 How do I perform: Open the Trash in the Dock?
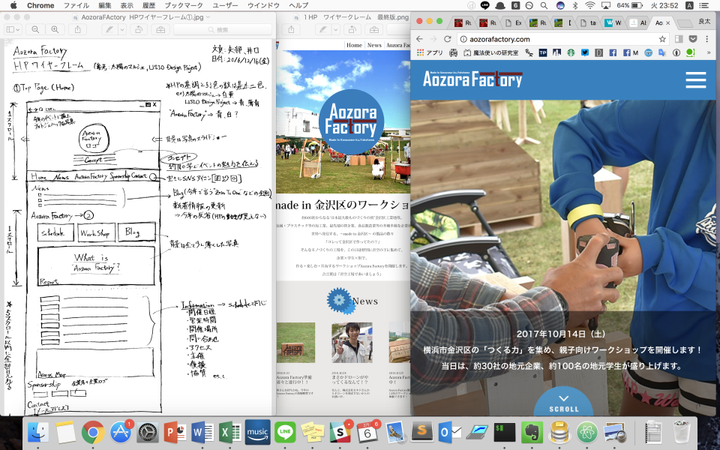pos(681,431)
